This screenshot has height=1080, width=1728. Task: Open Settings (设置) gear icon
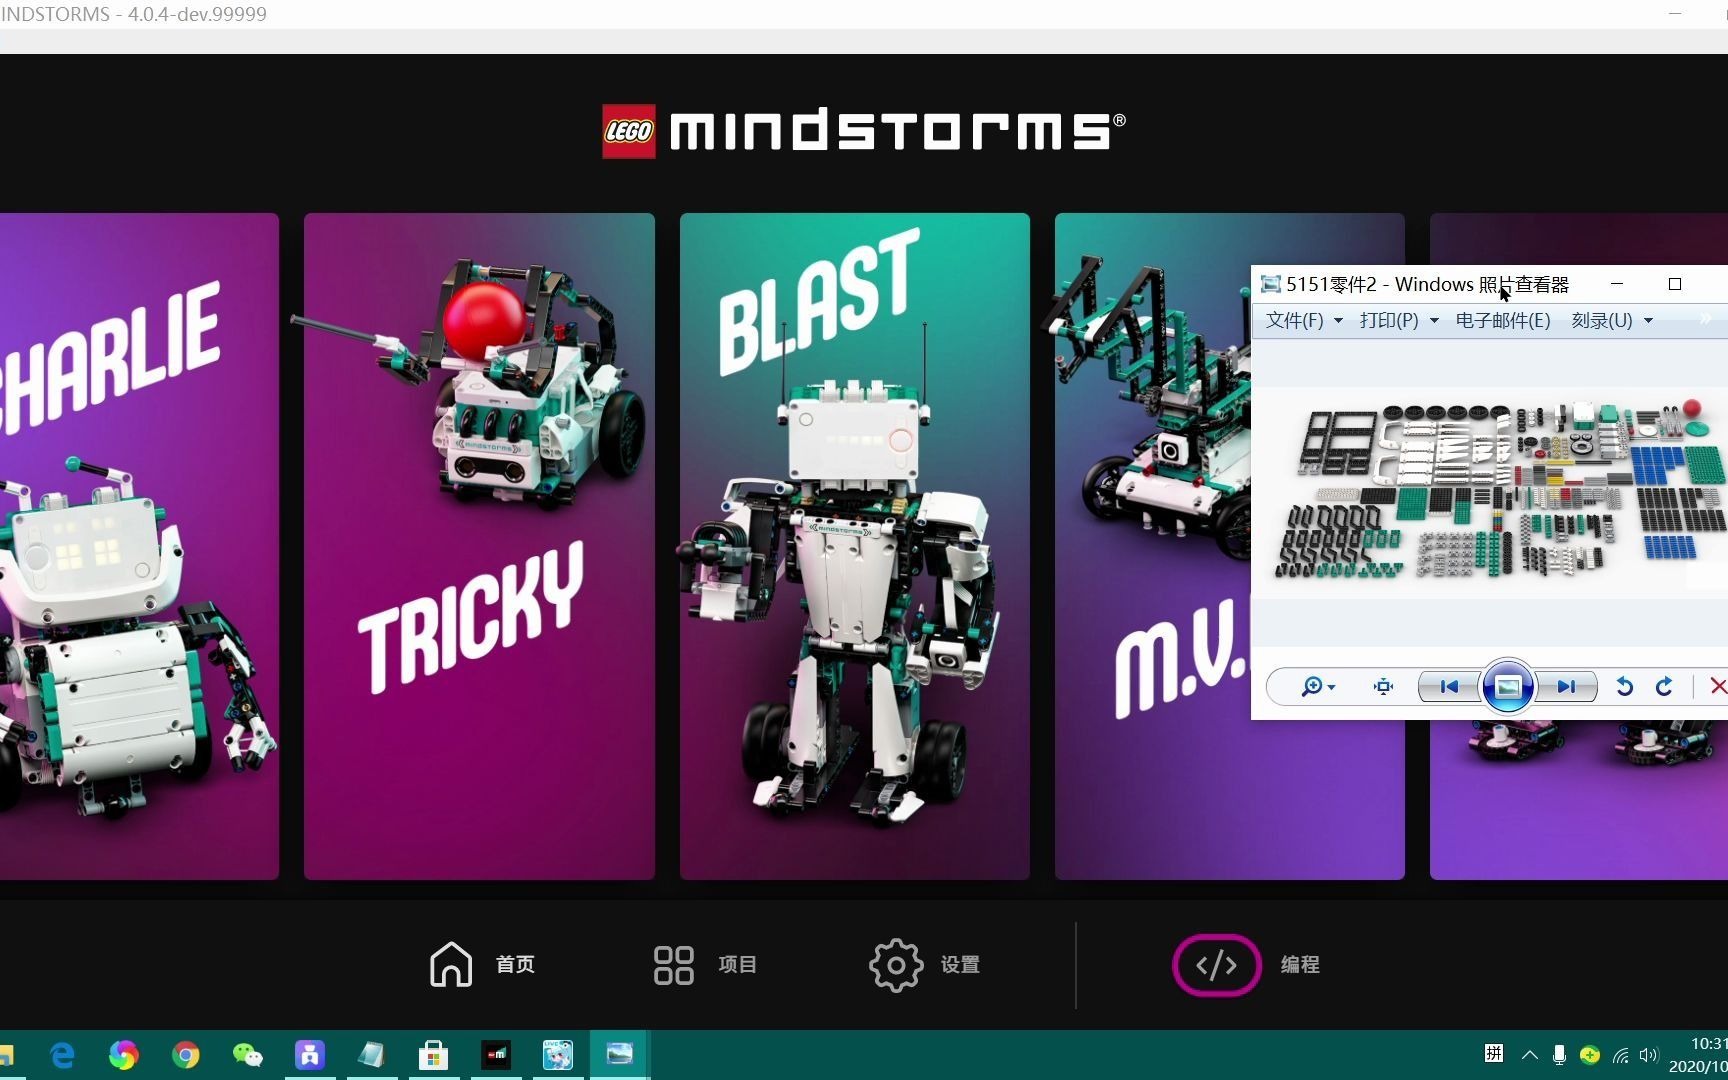click(896, 965)
